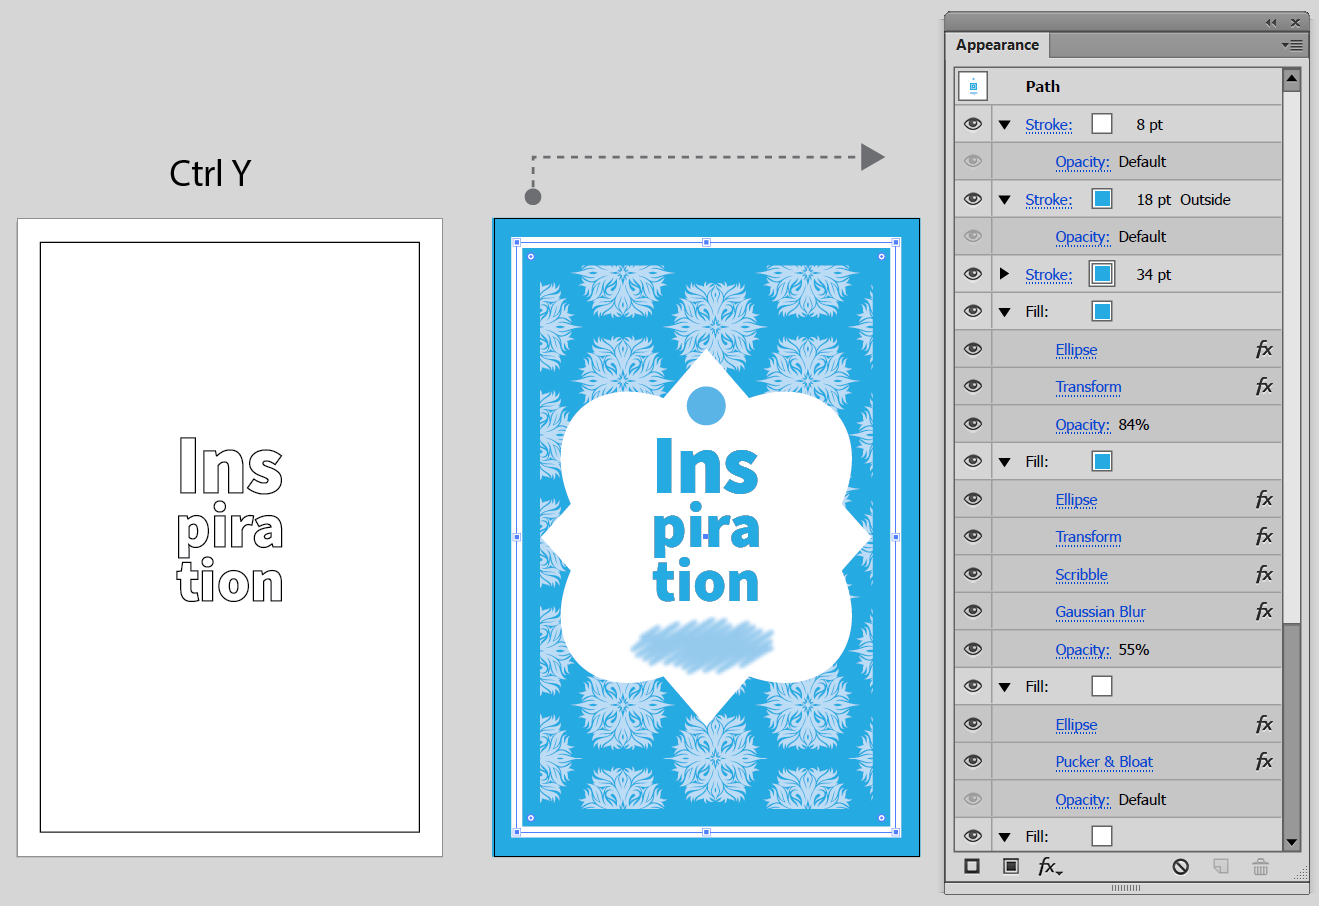Switch to the Appearance tab

click(997, 45)
